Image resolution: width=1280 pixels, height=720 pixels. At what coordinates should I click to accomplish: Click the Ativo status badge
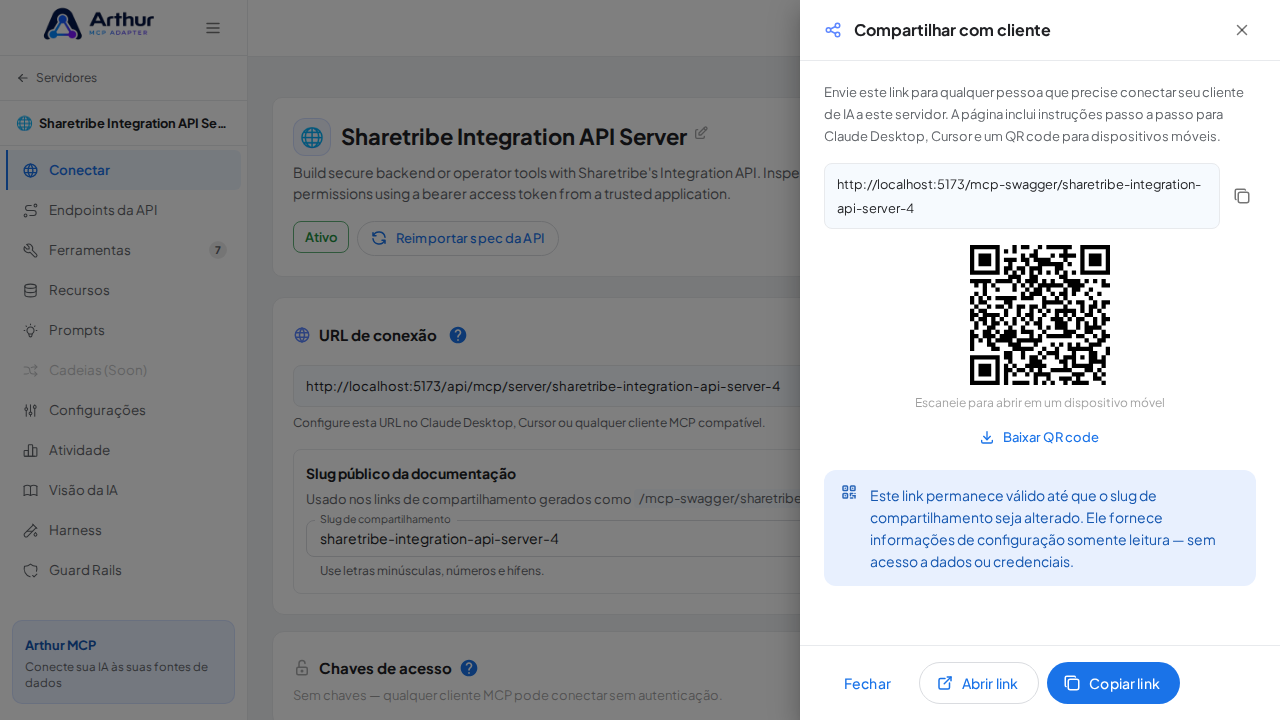[x=321, y=237]
